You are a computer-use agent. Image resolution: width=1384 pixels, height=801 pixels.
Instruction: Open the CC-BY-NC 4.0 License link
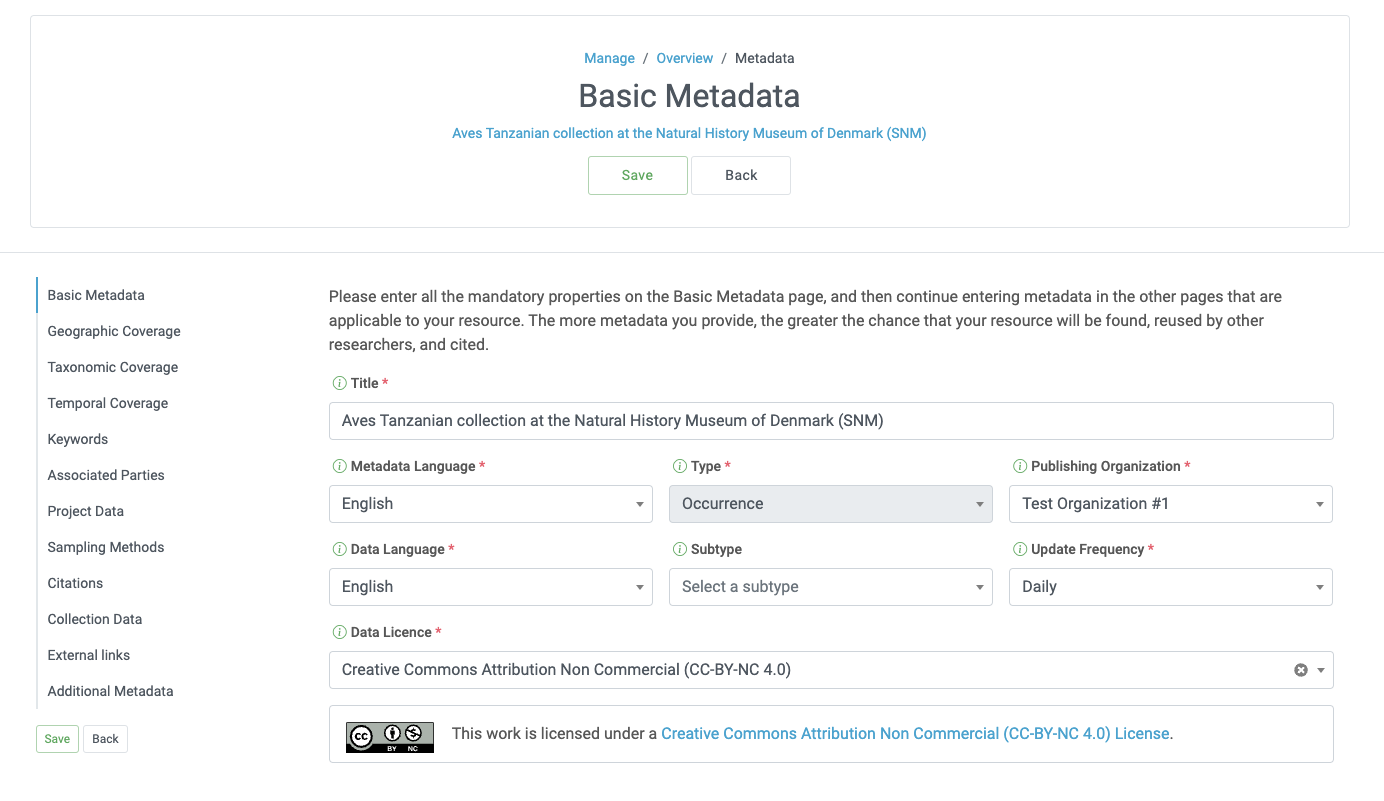click(x=915, y=733)
